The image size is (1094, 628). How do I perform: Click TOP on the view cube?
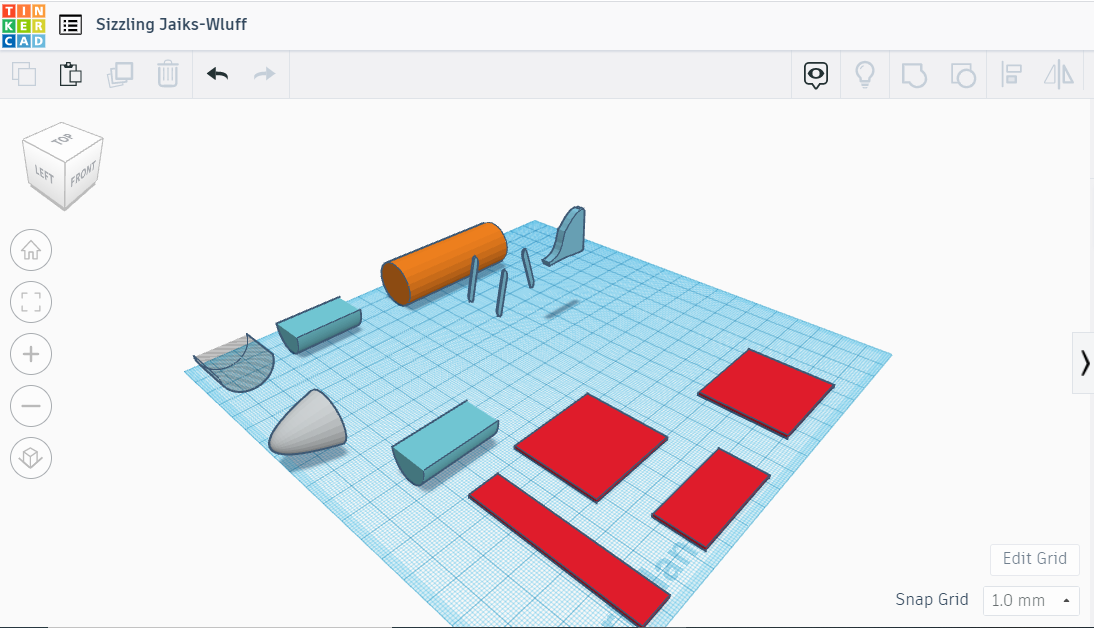[62, 140]
